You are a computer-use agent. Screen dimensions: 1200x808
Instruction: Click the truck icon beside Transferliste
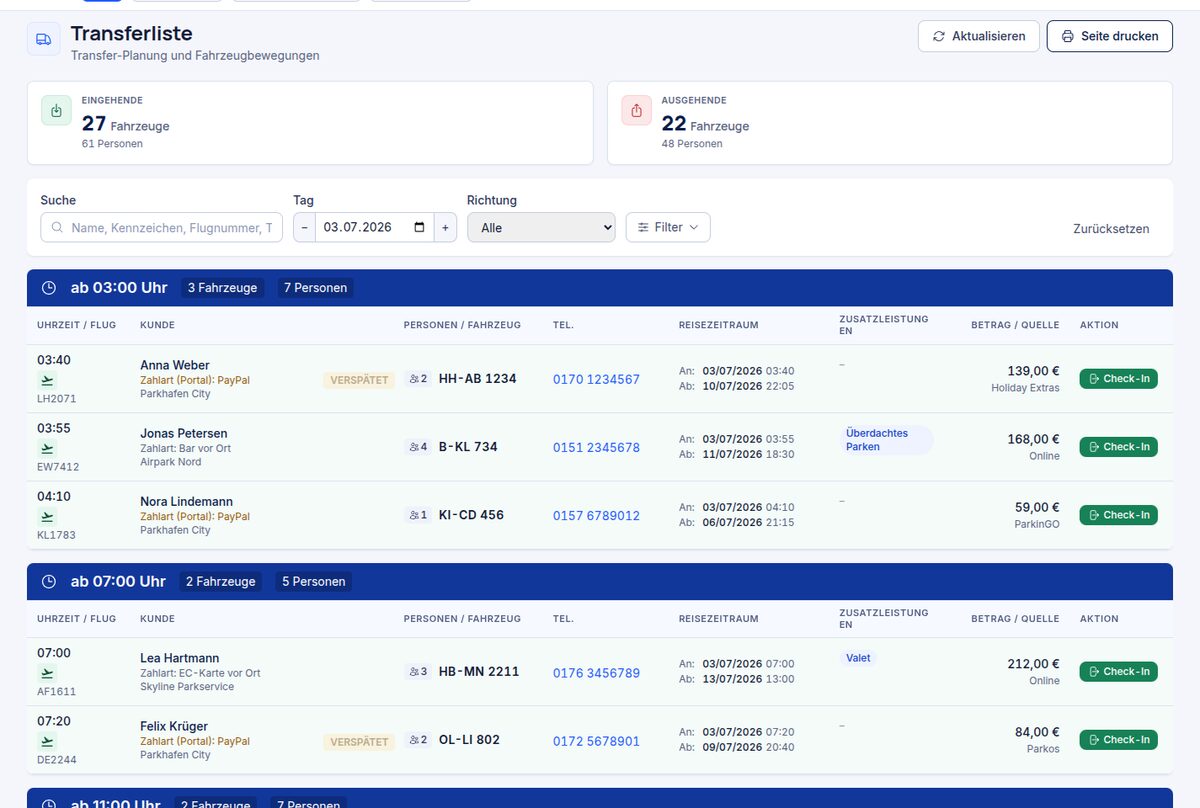(44, 39)
